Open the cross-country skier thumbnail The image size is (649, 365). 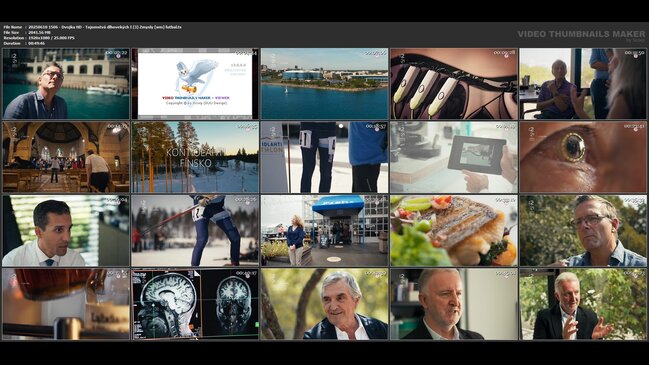195,231
